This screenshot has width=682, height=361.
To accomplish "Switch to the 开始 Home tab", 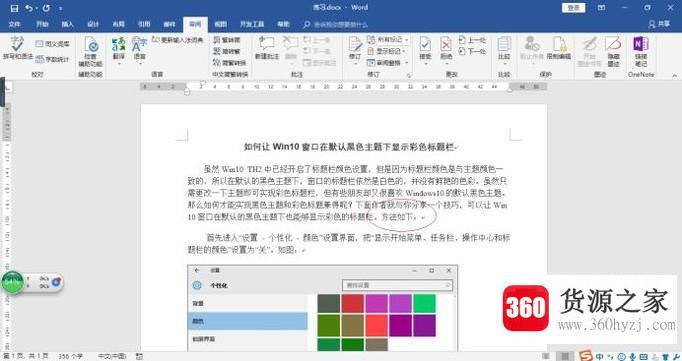I will coord(42,24).
